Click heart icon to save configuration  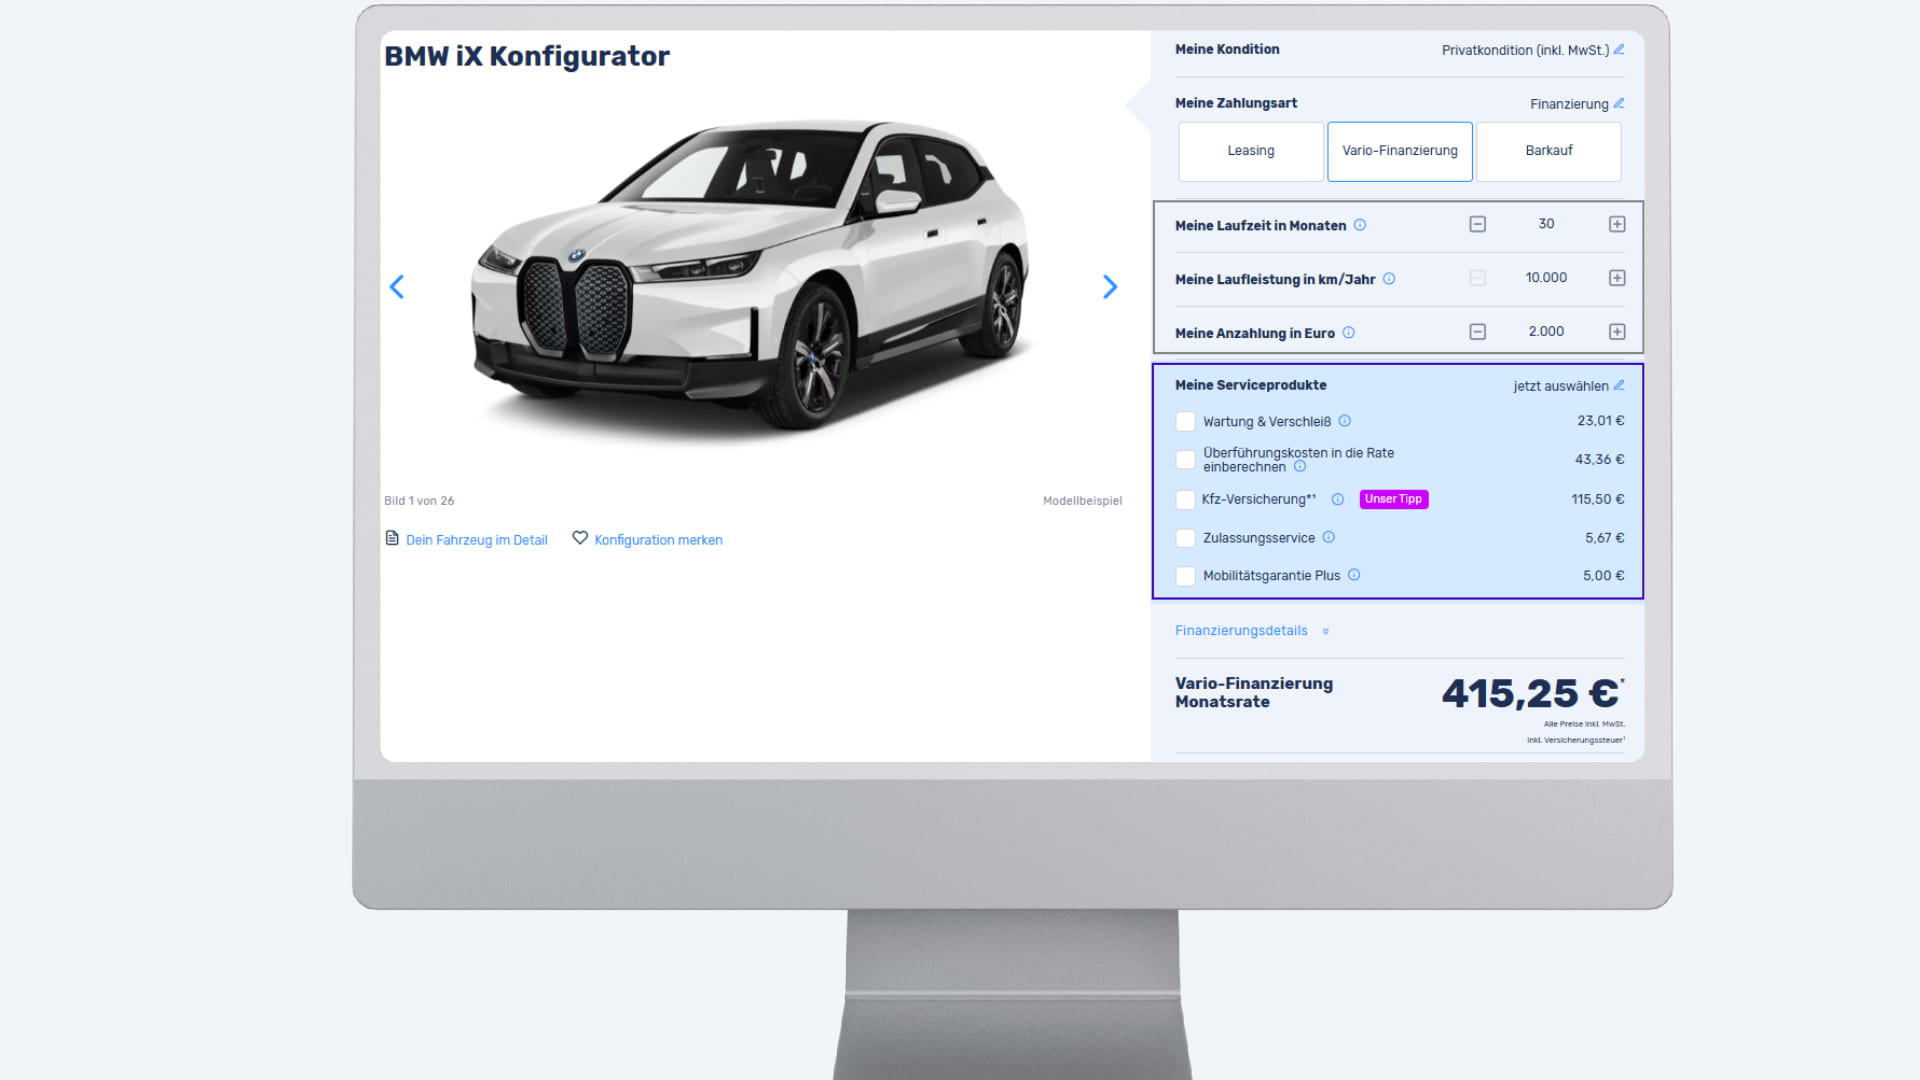[x=580, y=538]
